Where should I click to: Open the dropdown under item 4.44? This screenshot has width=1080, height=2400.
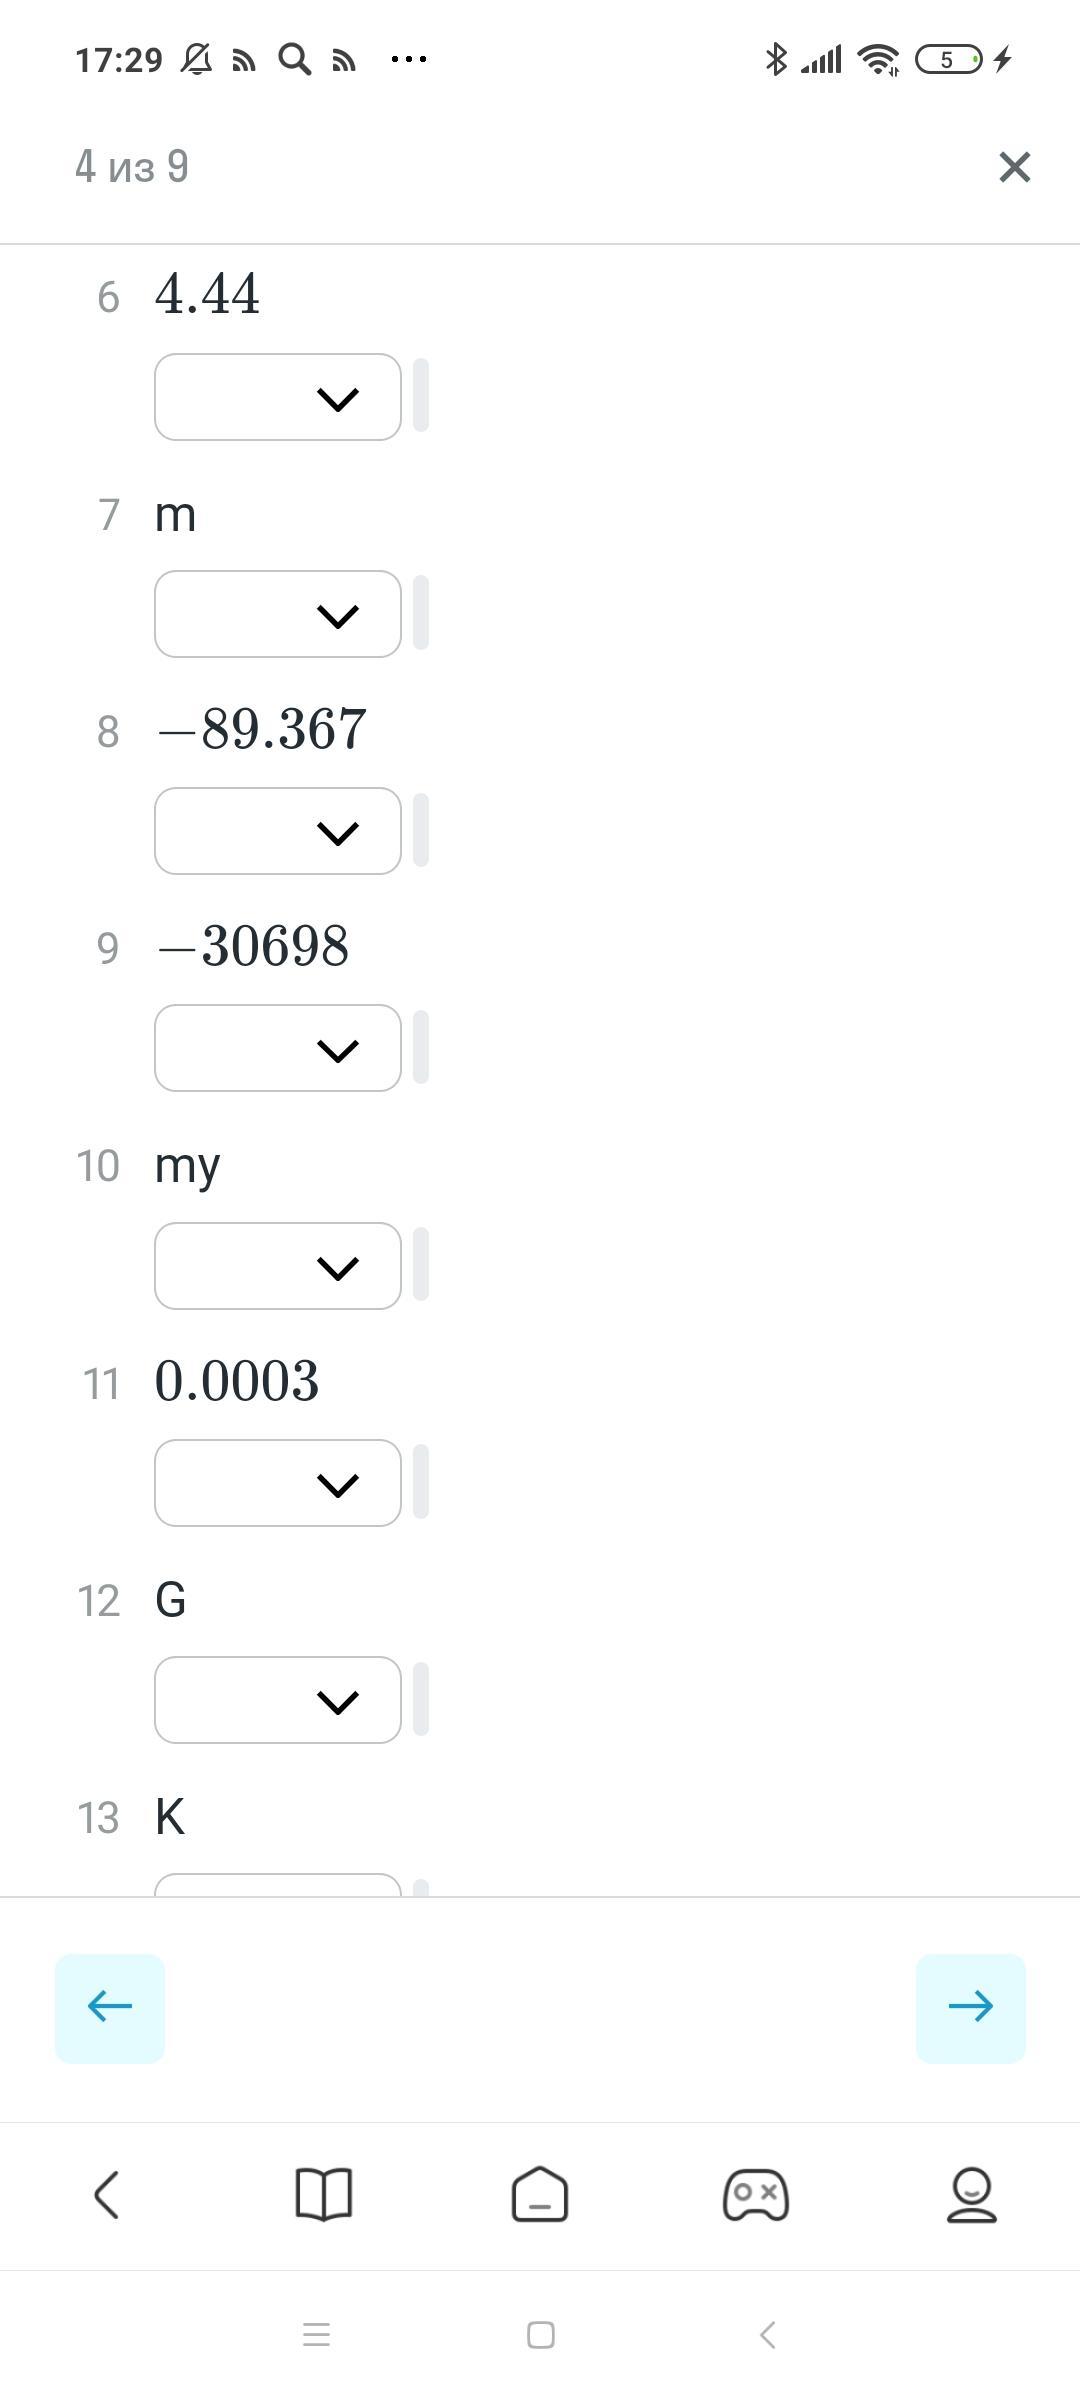(x=278, y=397)
